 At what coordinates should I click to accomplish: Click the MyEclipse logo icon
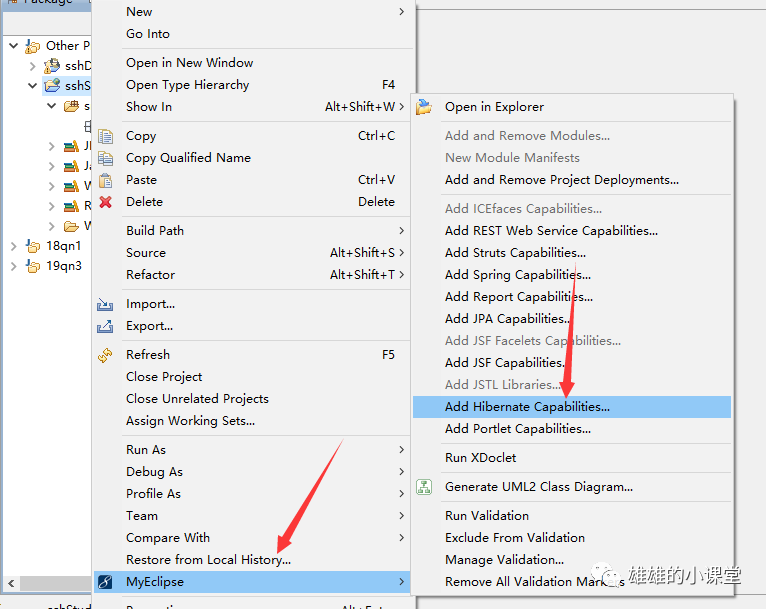point(105,582)
